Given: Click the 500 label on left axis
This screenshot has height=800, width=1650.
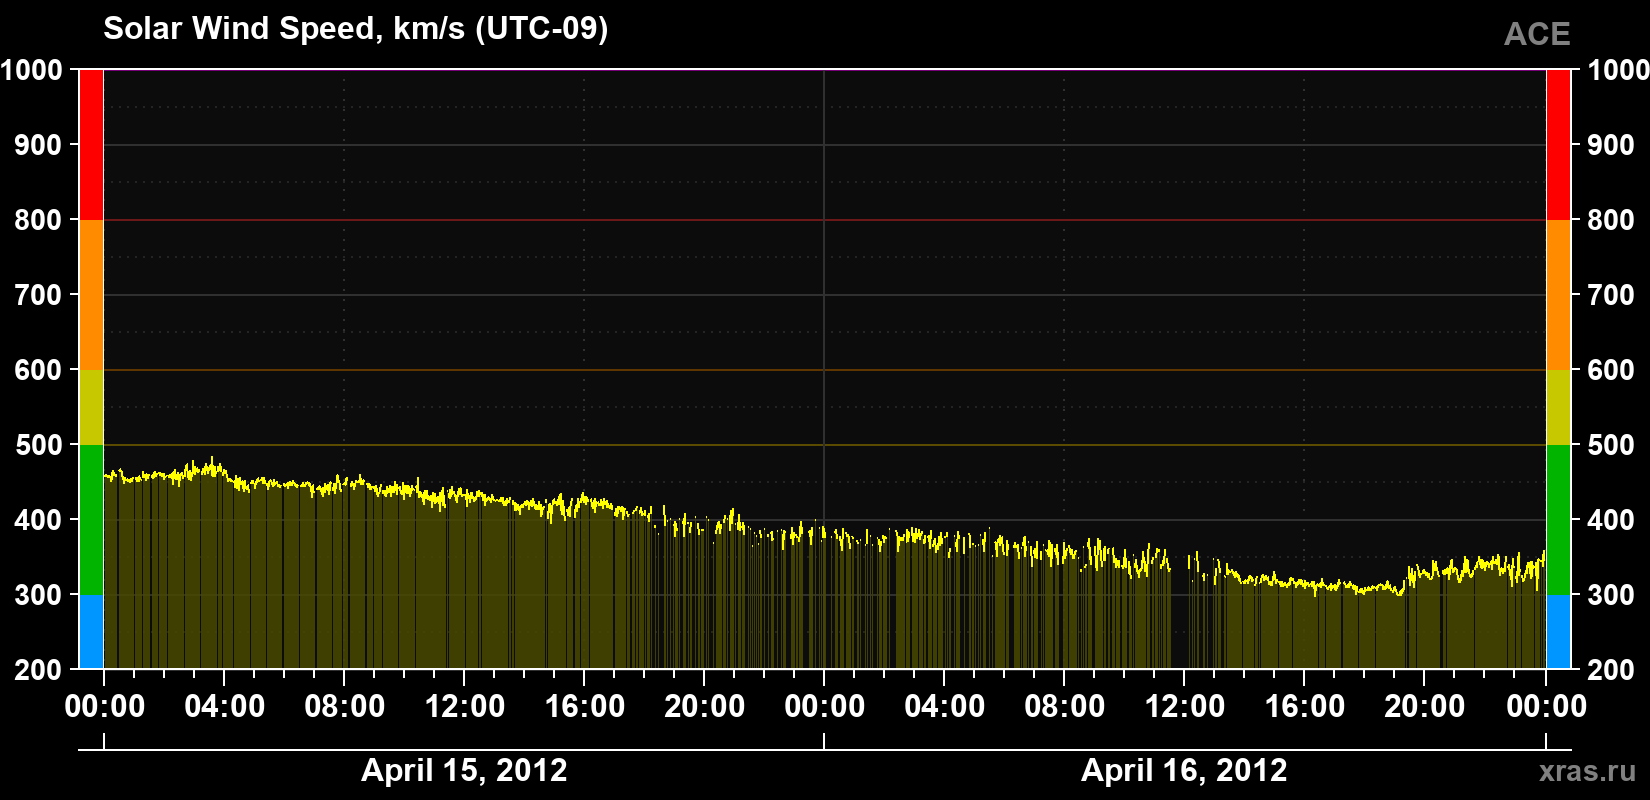Looking at the screenshot, I should coord(39,445).
